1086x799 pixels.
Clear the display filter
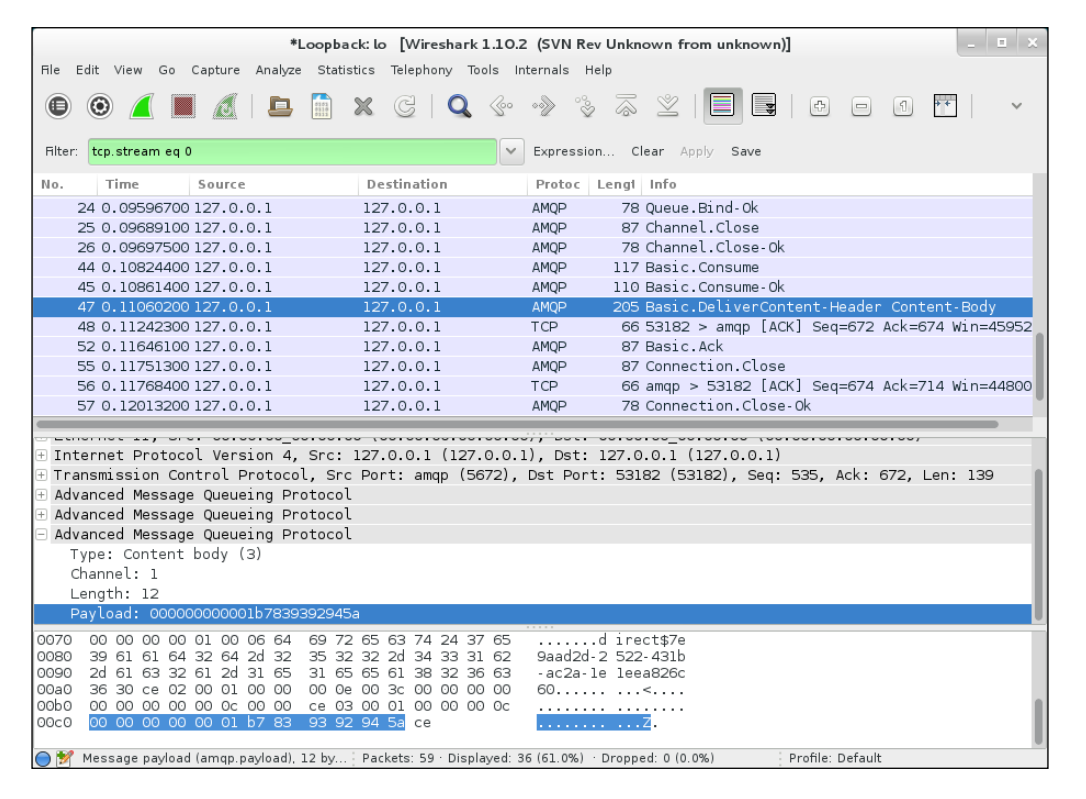click(x=648, y=151)
